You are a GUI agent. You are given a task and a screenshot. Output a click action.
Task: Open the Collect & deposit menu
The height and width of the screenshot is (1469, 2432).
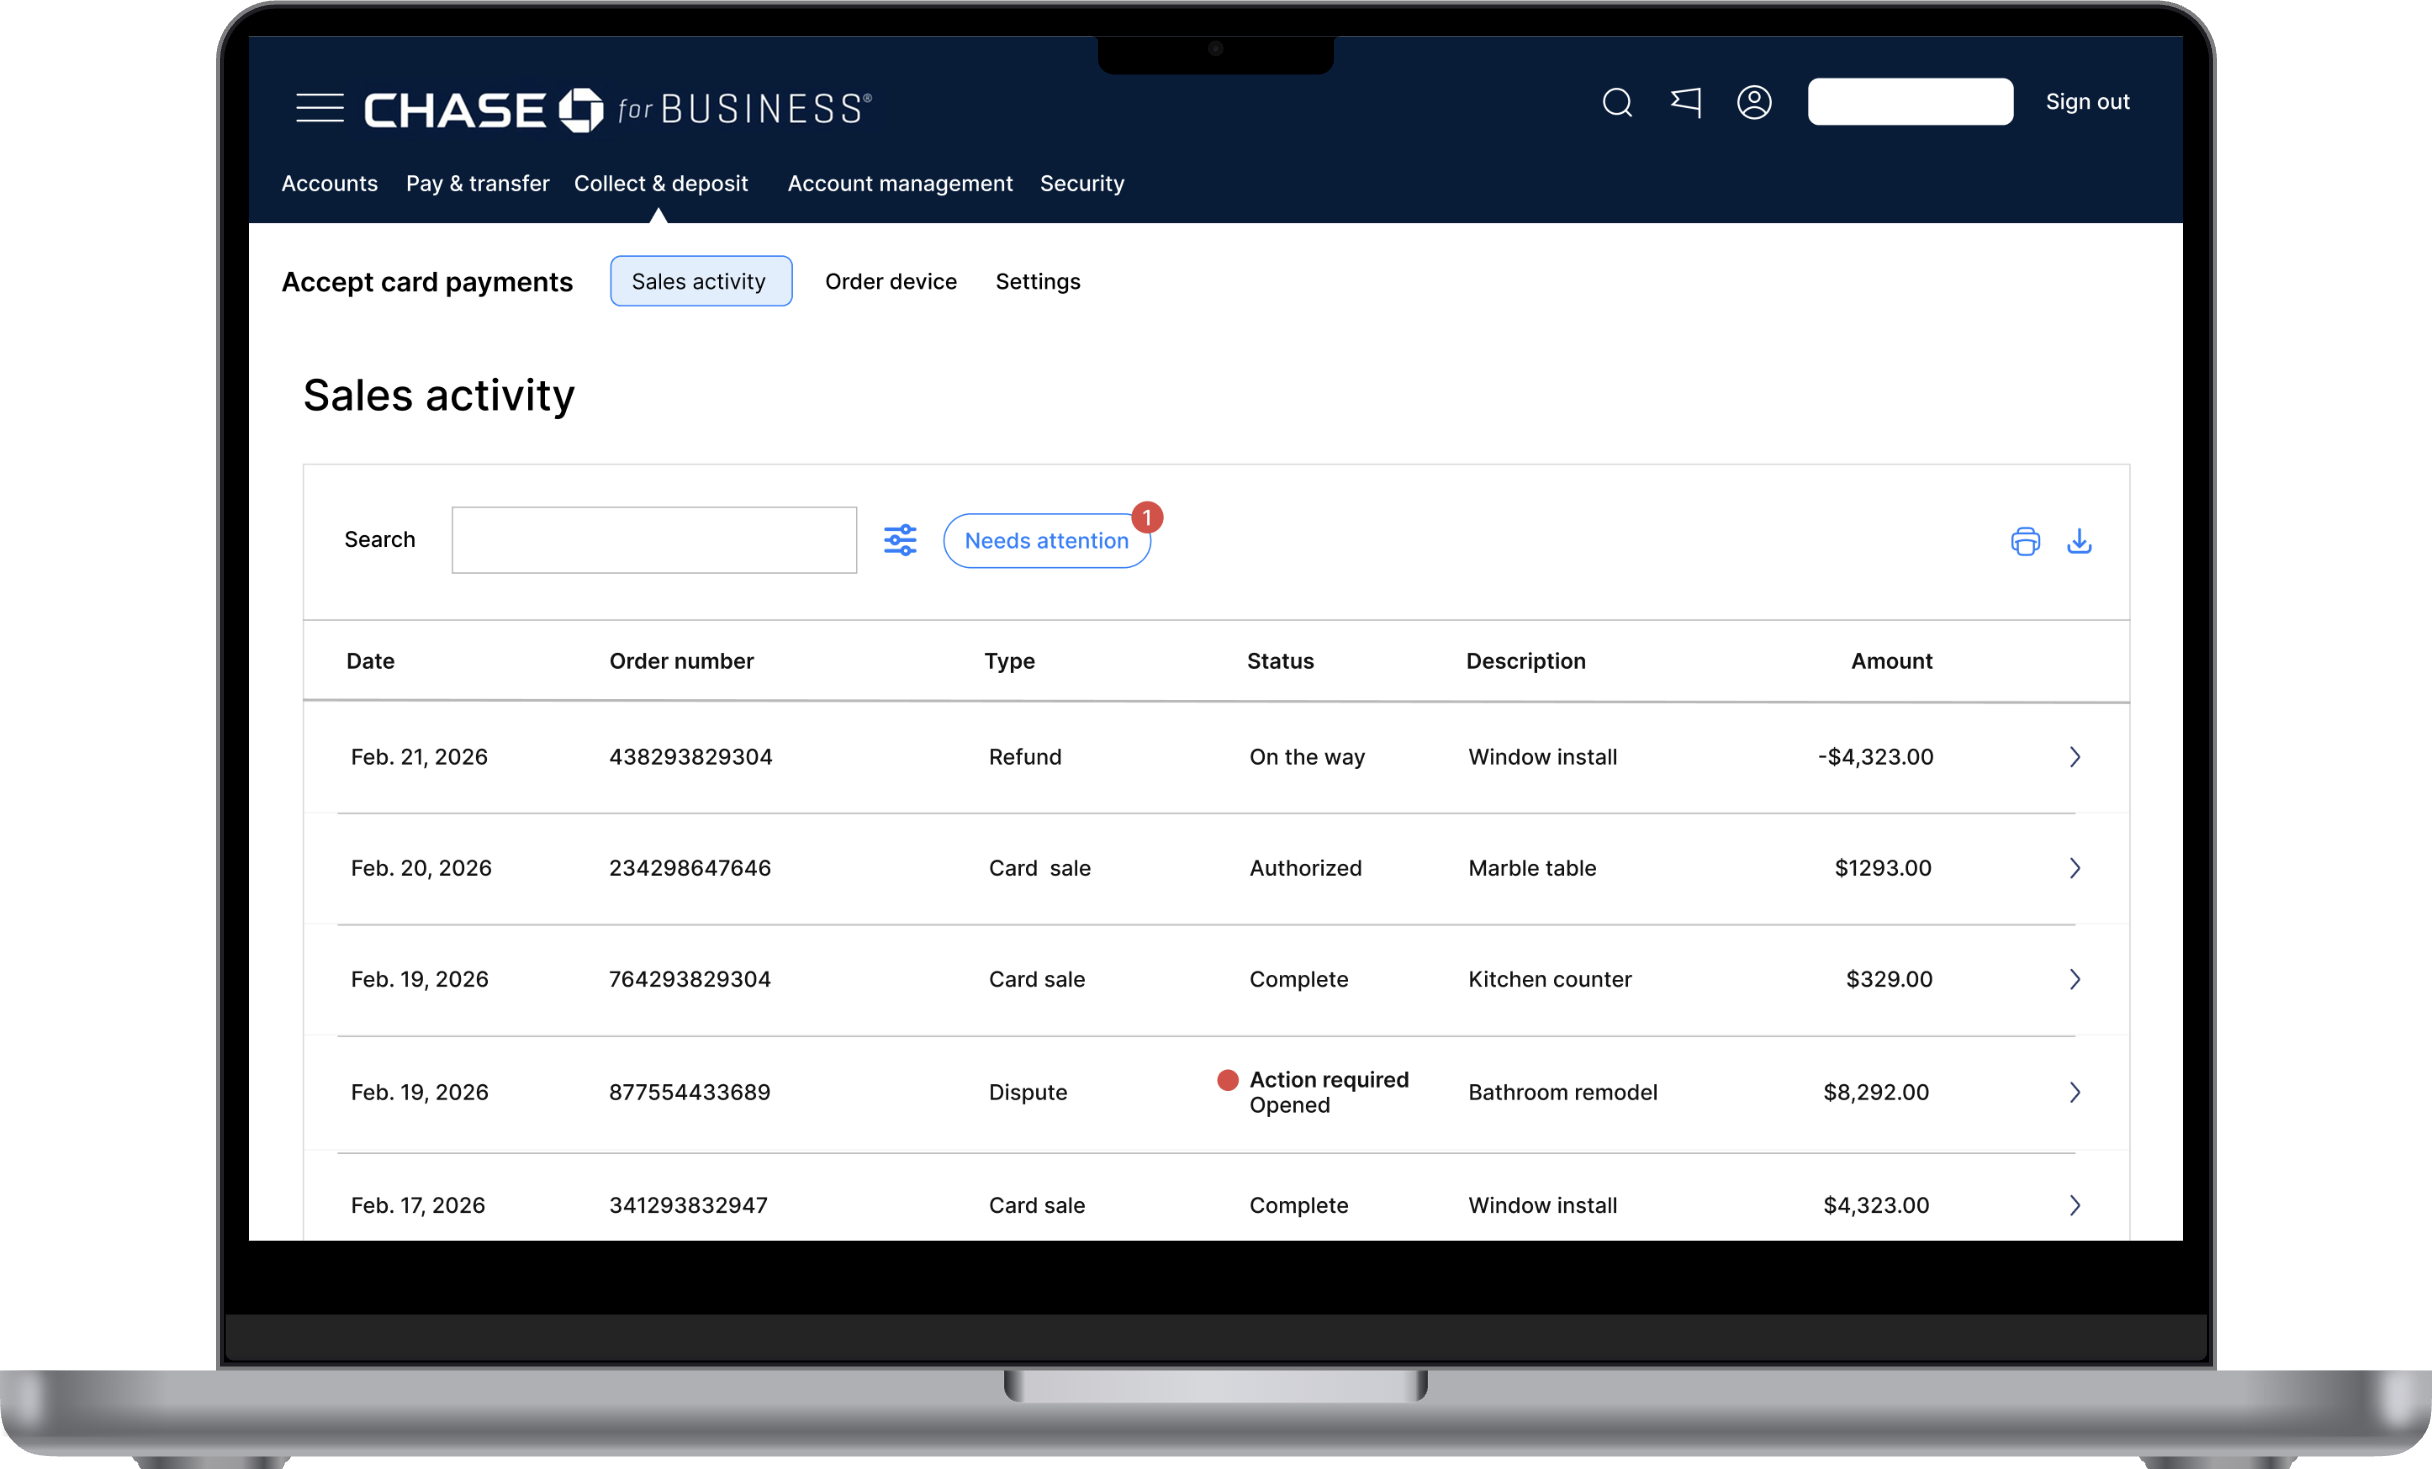[x=661, y=183]
